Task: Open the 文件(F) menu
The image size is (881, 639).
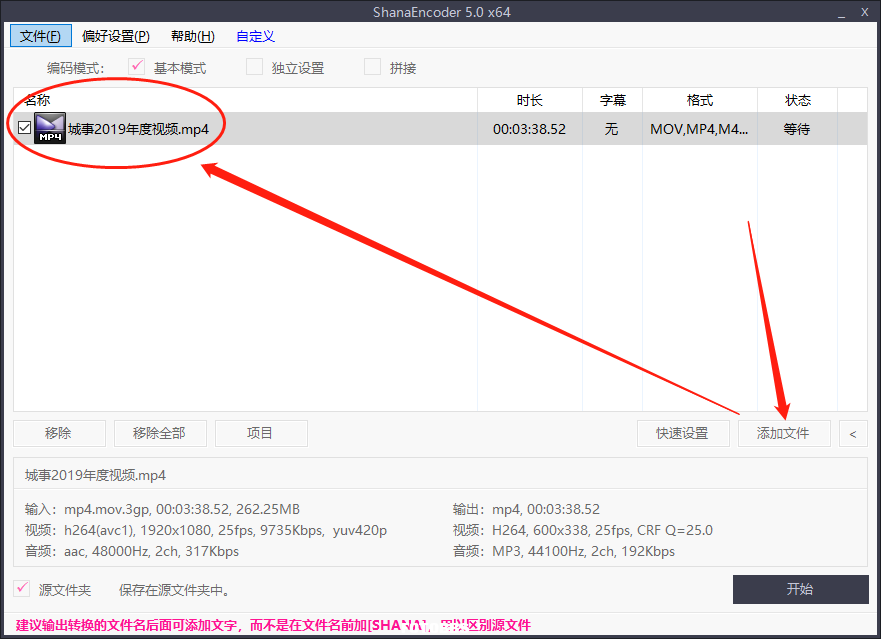Action: [x=40, y=36]
